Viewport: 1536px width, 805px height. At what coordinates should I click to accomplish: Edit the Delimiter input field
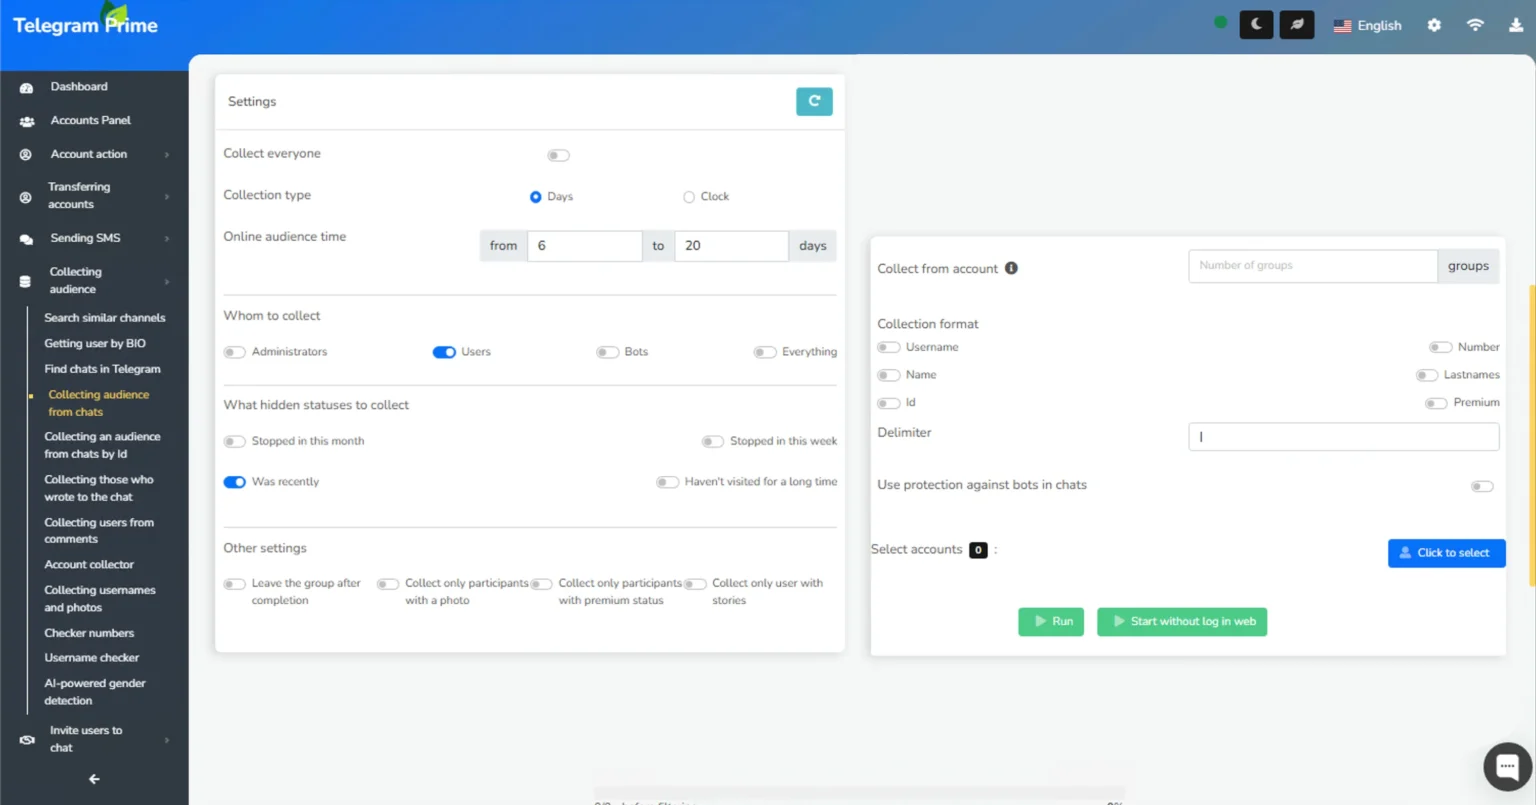[x=1343, y=437]
